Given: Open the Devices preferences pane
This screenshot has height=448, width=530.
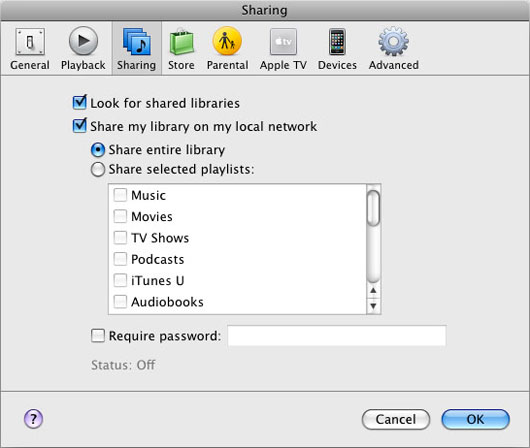Looking at the screenshot, I should pyautogui.click(x=337, y=49).
